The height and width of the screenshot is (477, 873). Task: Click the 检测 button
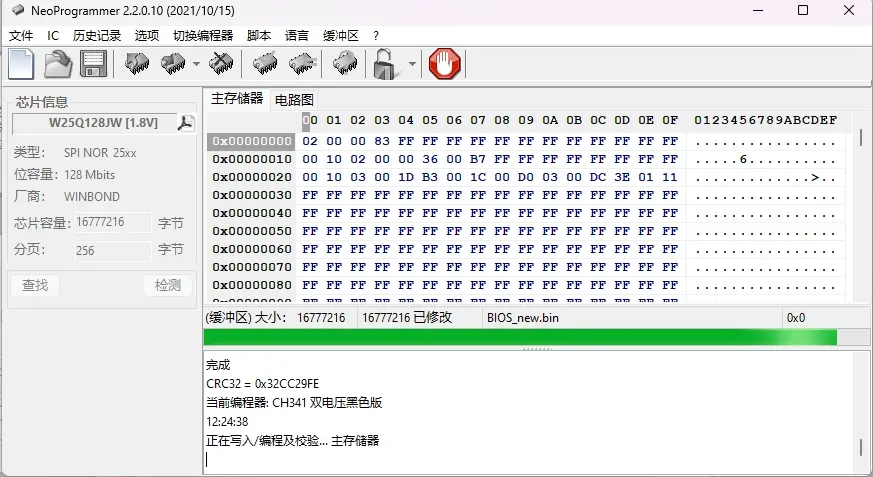(168, 286)
